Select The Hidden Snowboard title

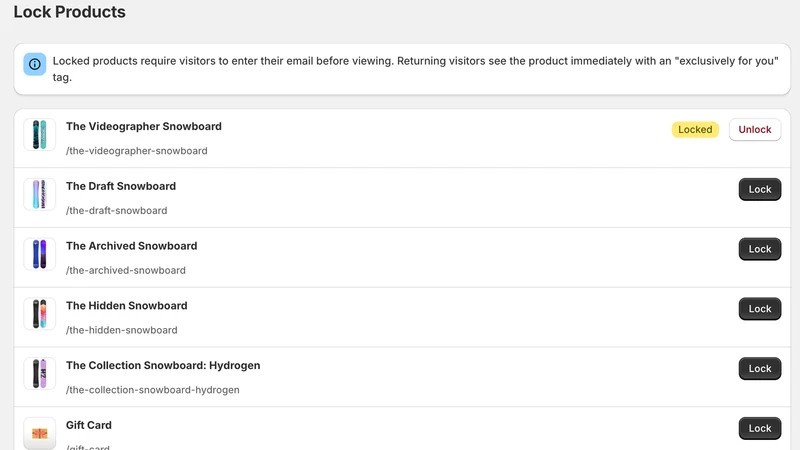coord(127,306)
